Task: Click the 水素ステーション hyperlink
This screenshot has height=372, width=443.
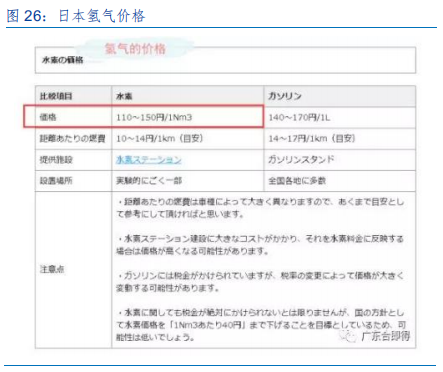Action: (x=149, y=160)
